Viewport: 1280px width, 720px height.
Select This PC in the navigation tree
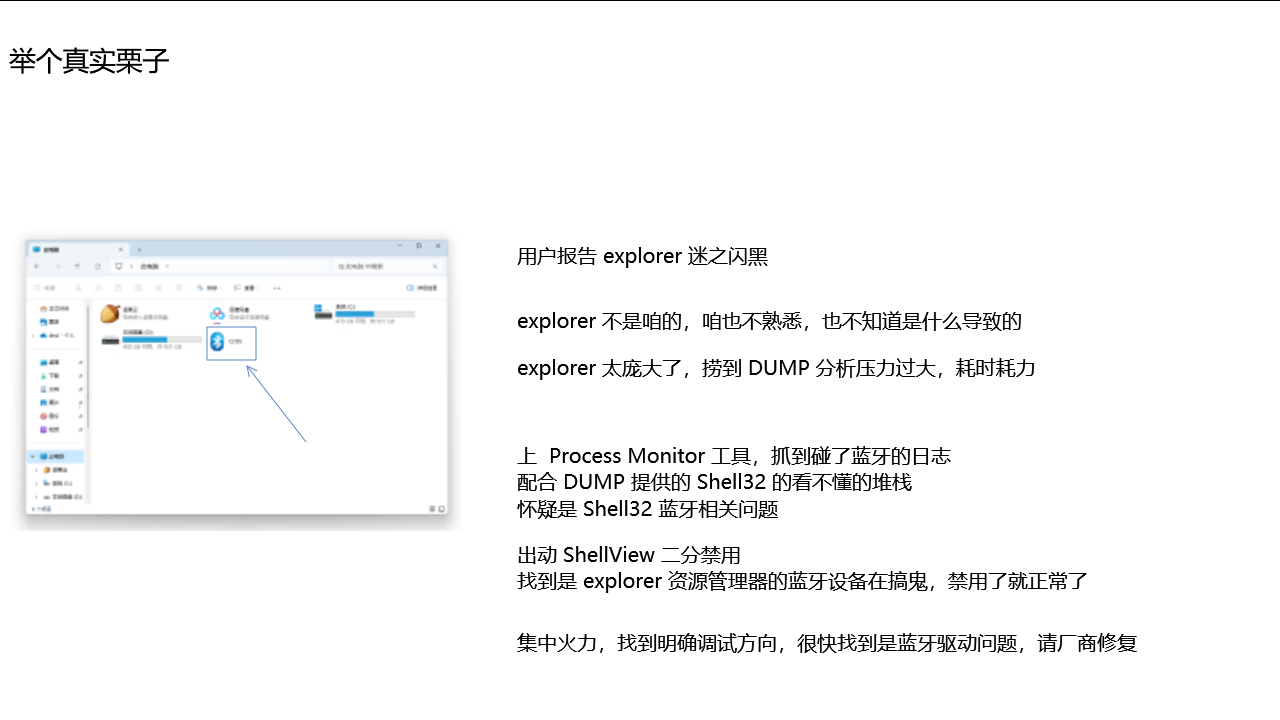click(x=57, y=456)
